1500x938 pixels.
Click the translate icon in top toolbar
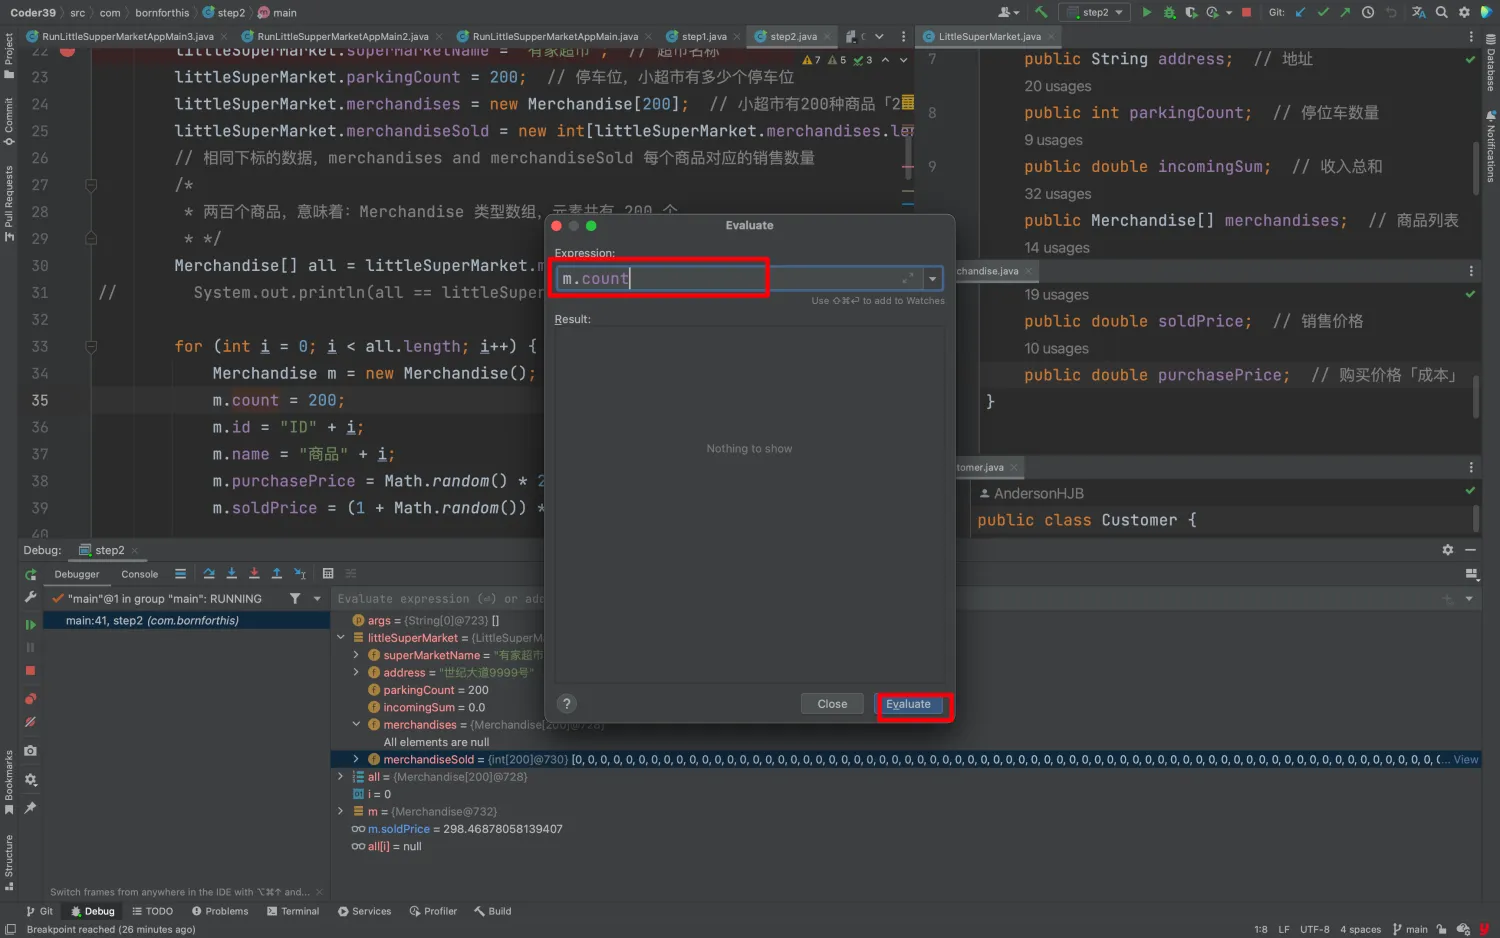point(1418,12)
